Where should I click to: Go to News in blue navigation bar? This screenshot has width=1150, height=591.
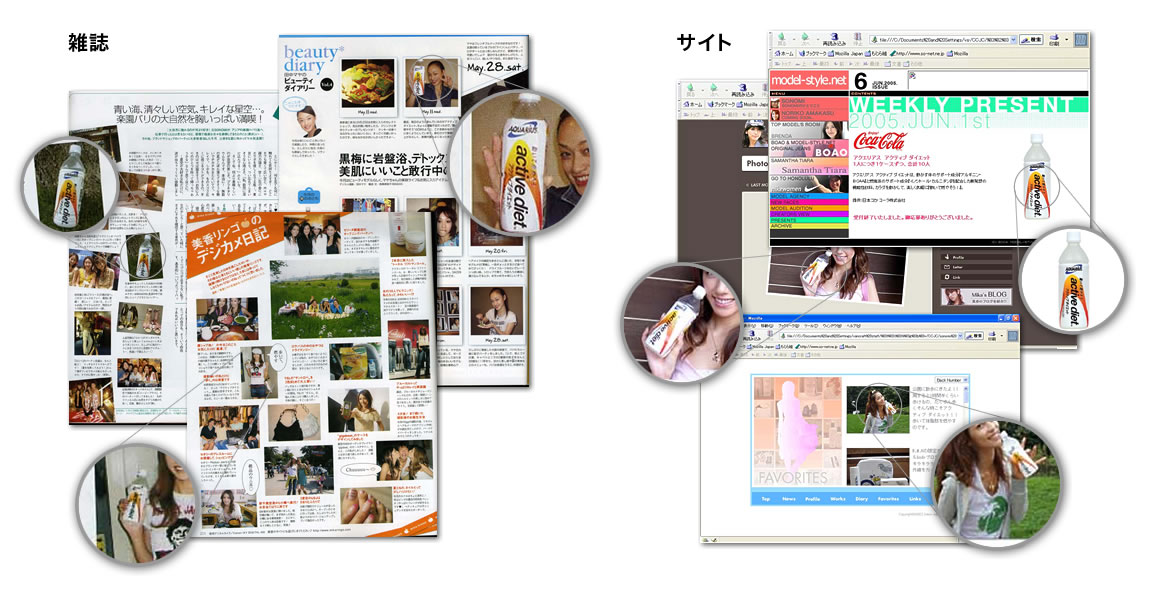pos(788,499)
